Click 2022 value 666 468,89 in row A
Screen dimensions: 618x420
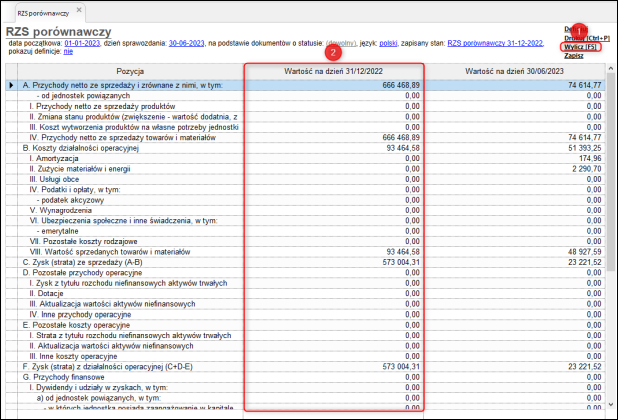click(x=401, y=85)
